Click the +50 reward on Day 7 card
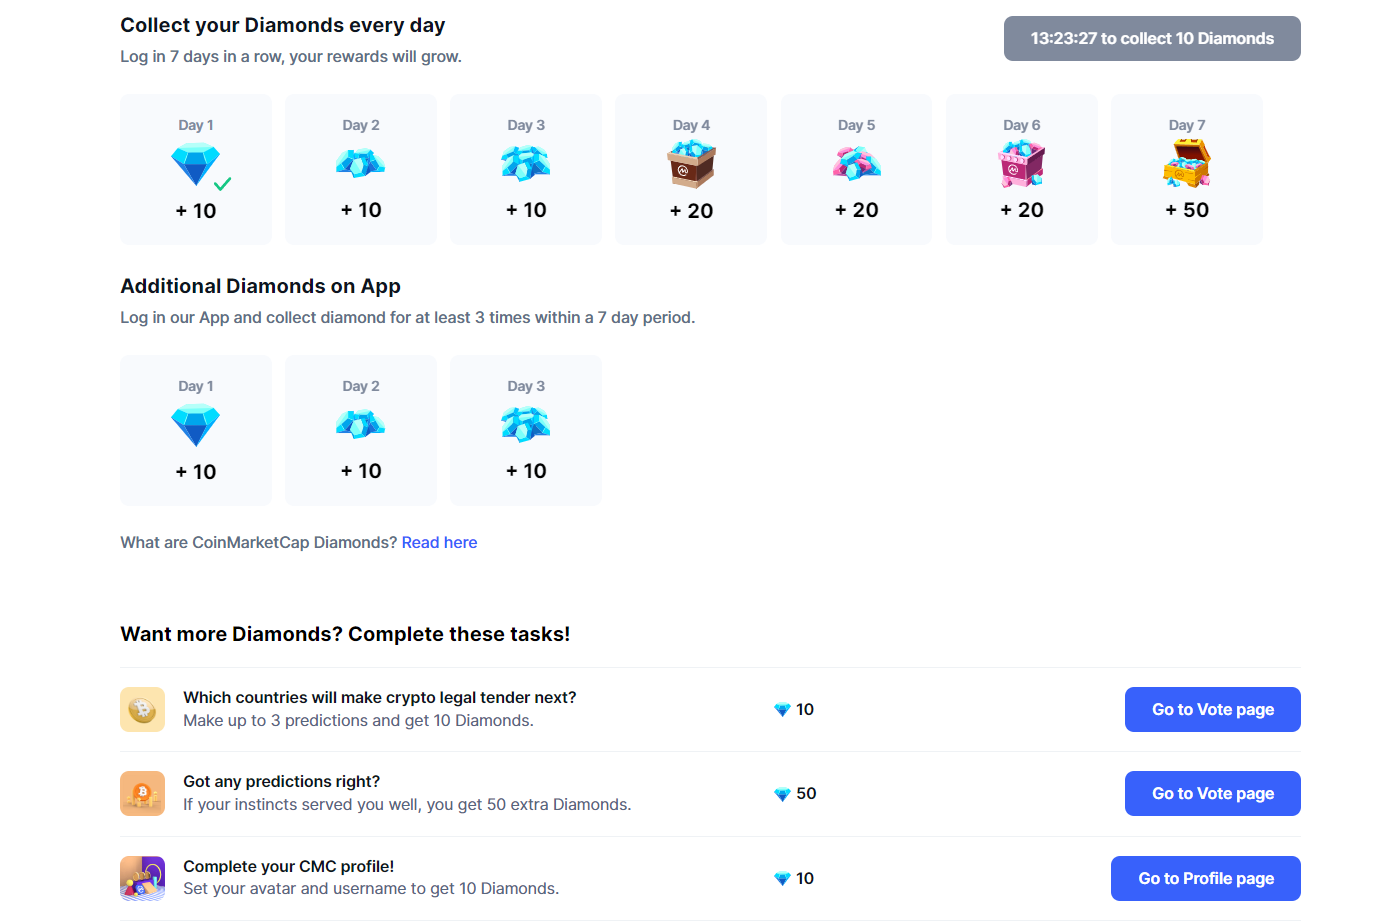1386x923 pixels. click(1186, 210)
